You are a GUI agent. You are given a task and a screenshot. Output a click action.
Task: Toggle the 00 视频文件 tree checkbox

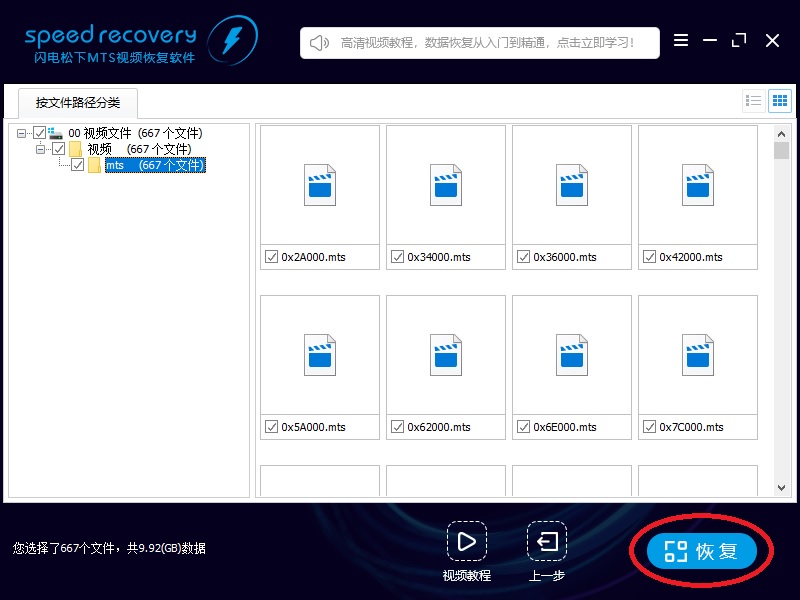tap(39, 133)
